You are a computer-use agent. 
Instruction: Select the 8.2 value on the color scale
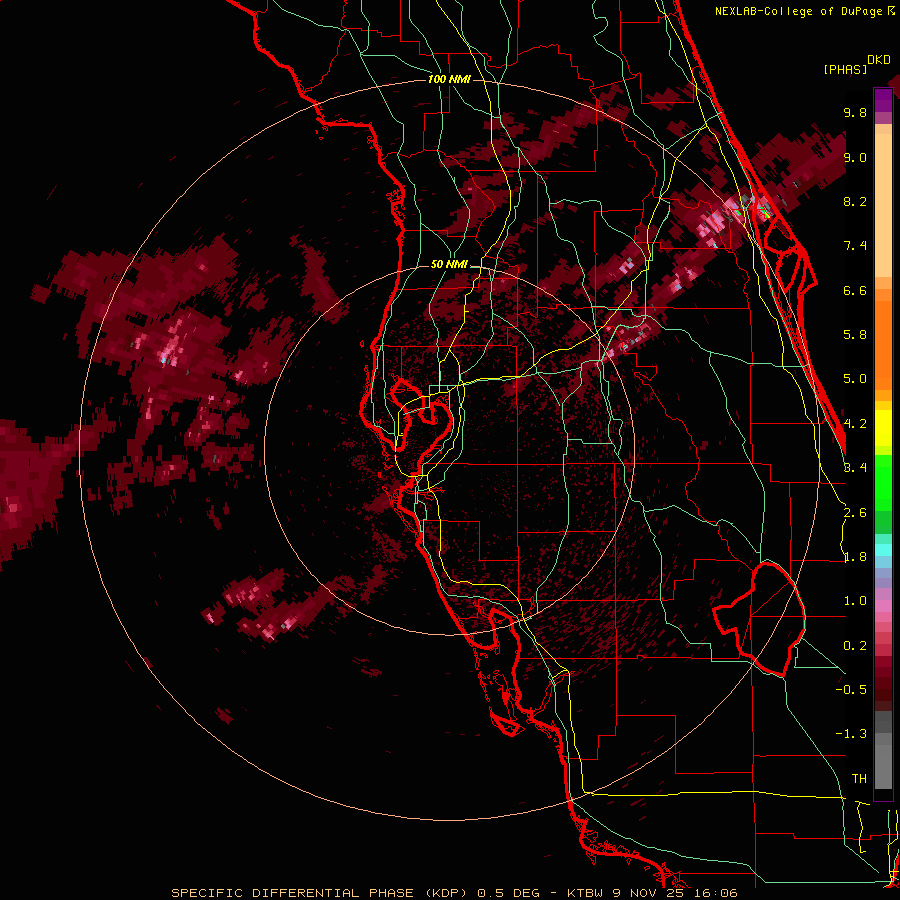855,201
